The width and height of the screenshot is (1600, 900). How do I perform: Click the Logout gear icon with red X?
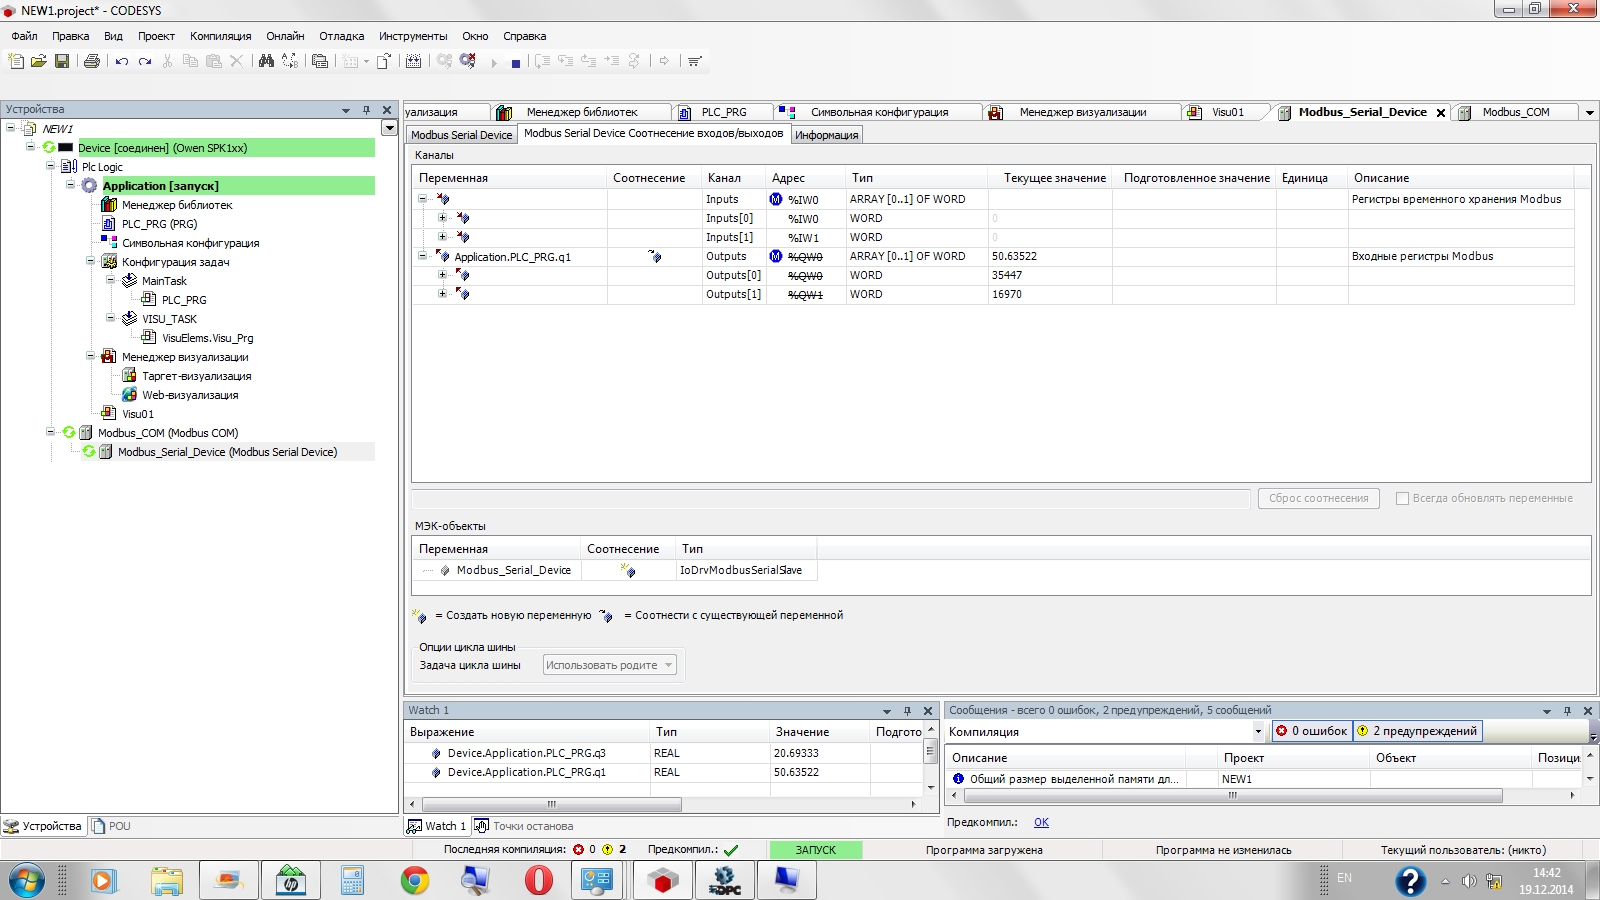(467, 61)
